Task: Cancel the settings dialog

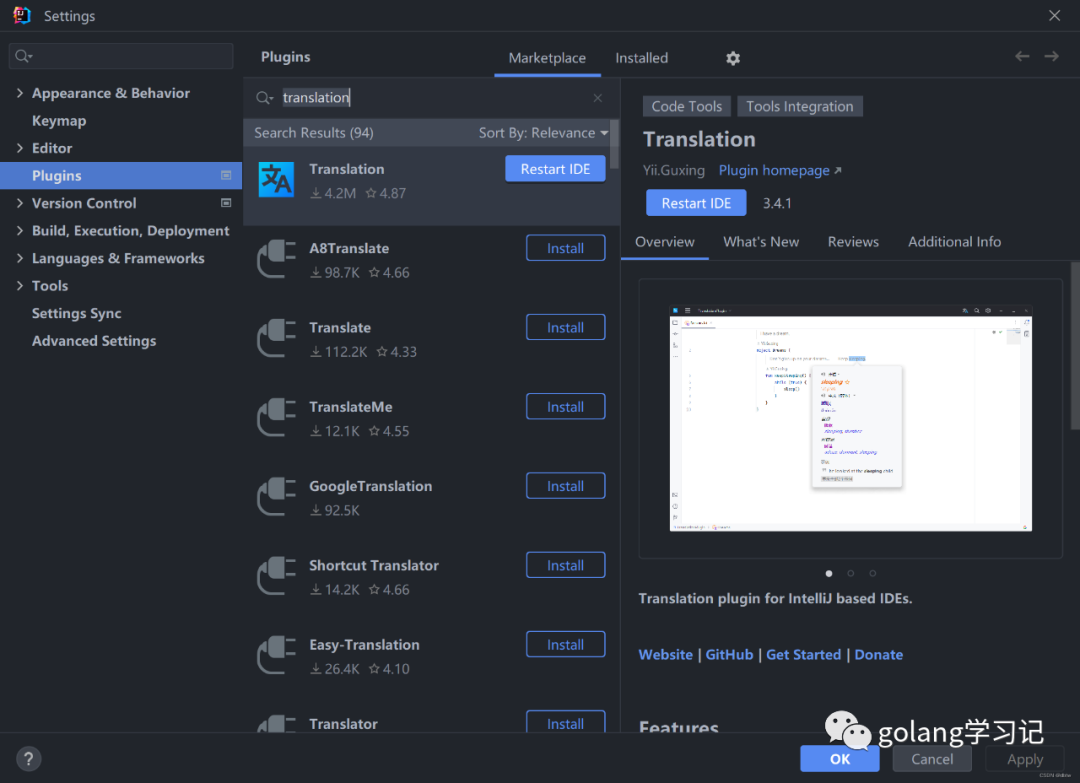Action: [x=932, y=759]
